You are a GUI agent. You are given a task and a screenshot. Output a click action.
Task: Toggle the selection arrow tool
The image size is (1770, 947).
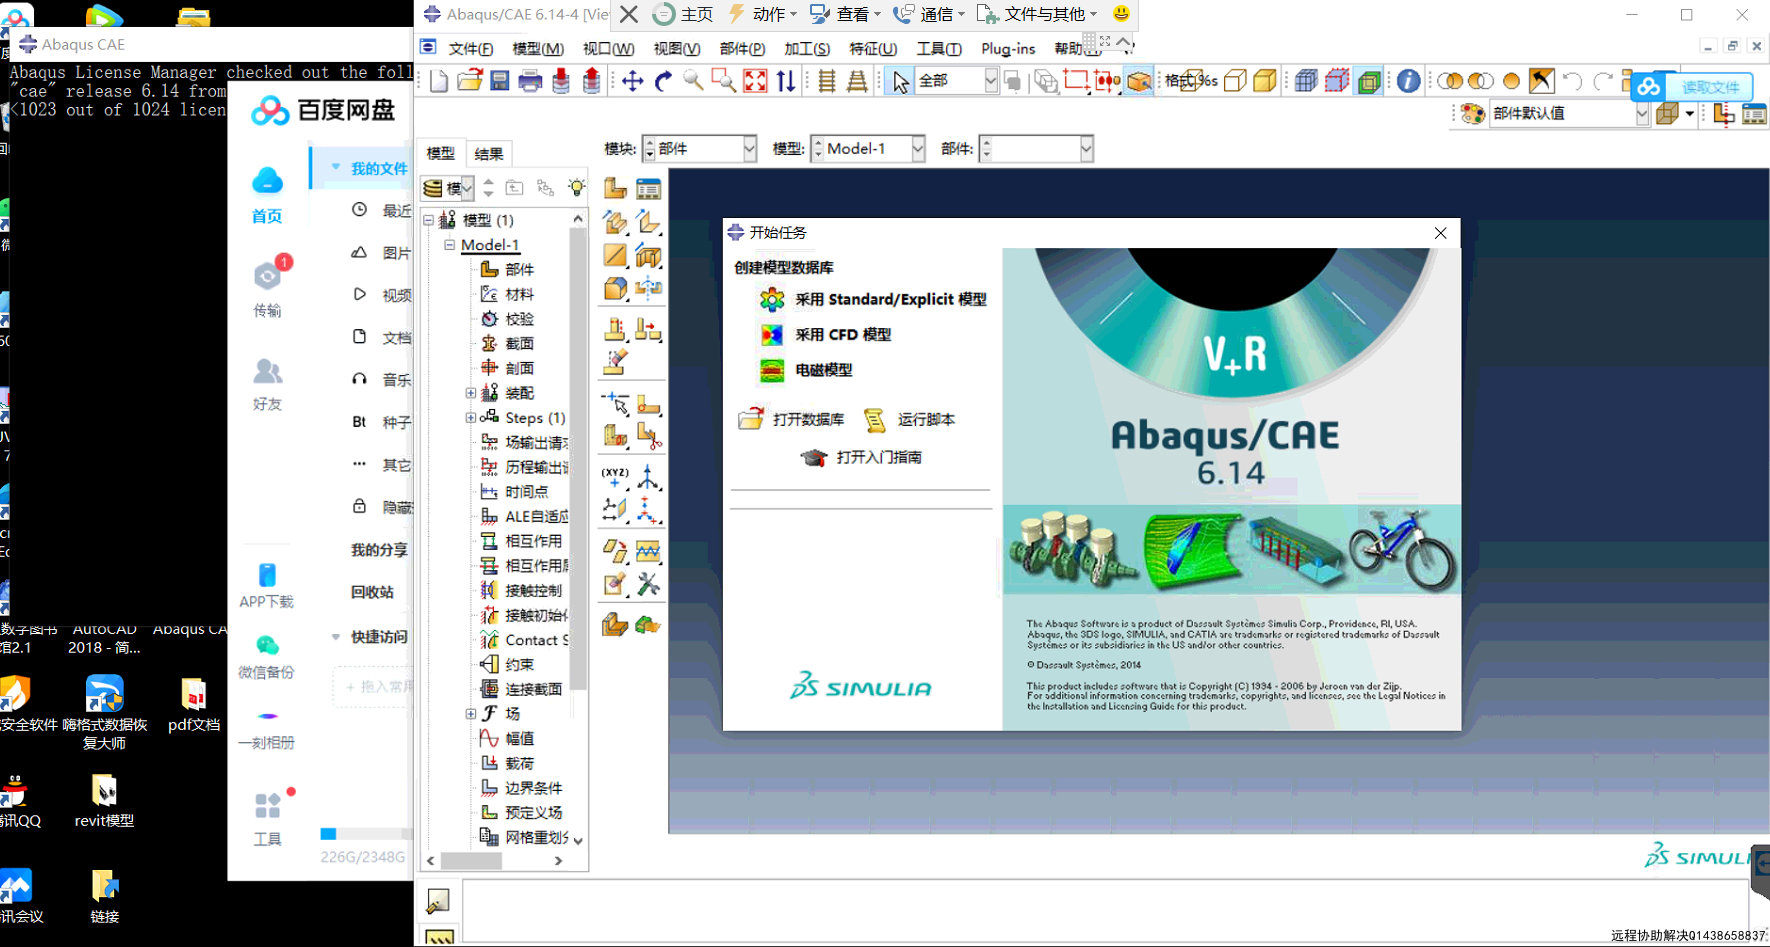900,81
